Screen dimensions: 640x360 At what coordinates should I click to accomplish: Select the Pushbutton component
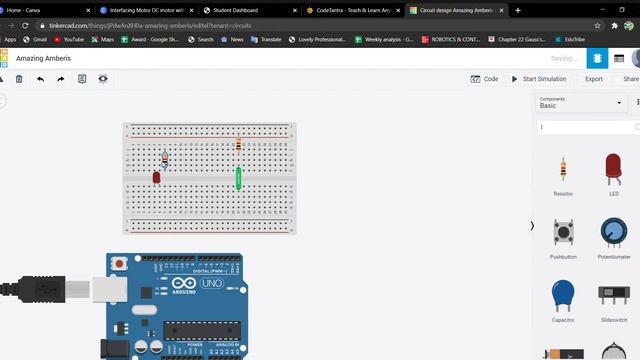click(563, 239)
